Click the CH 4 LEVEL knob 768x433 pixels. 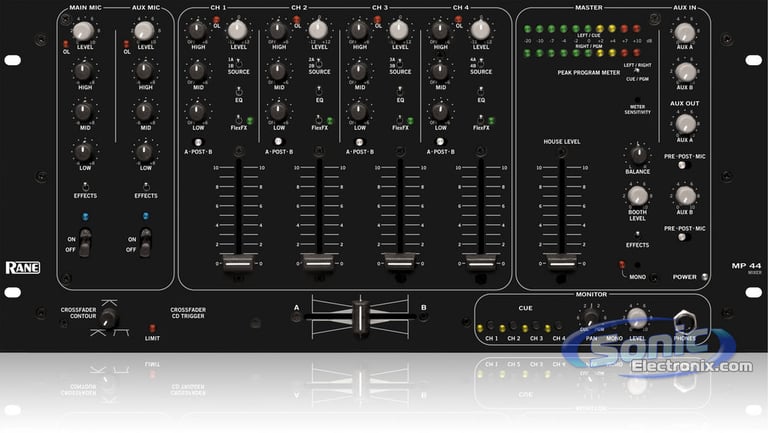point(480,30)
